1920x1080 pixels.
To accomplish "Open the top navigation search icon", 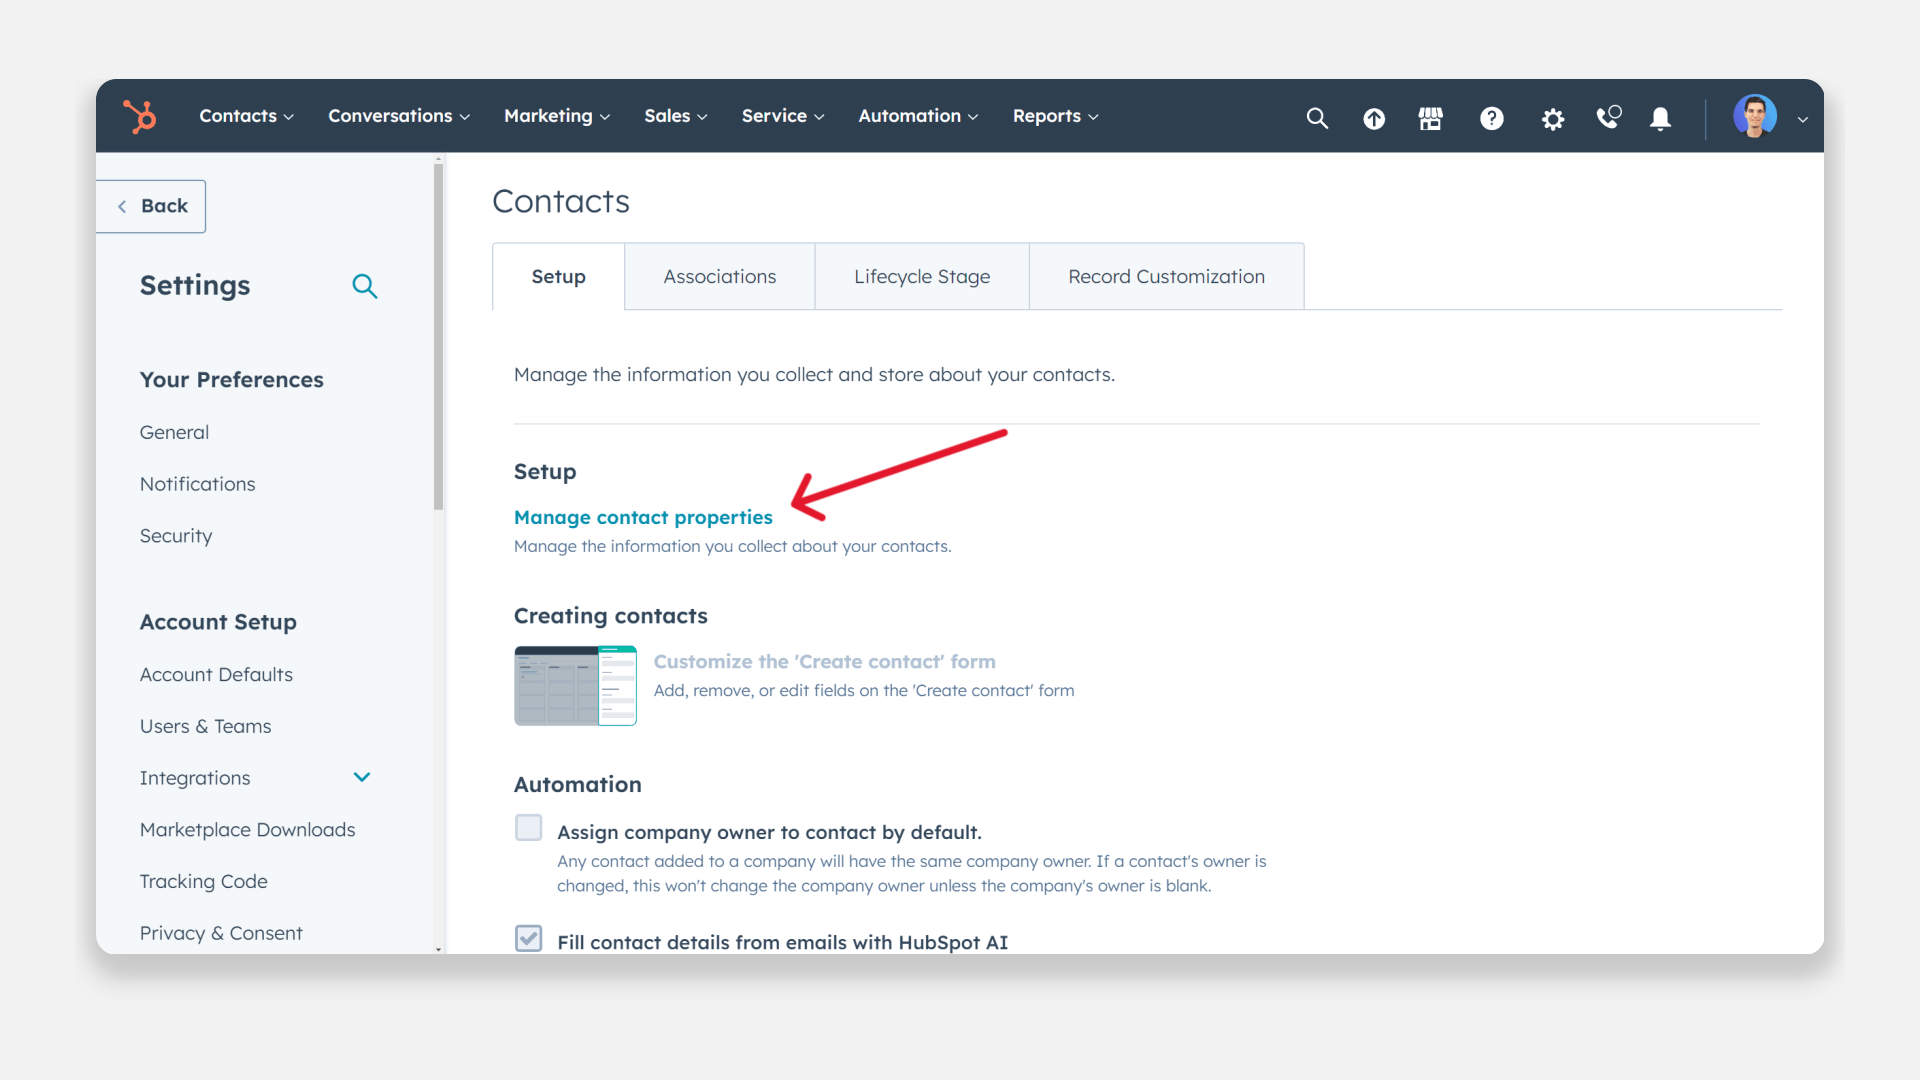I will point(1317,118).
